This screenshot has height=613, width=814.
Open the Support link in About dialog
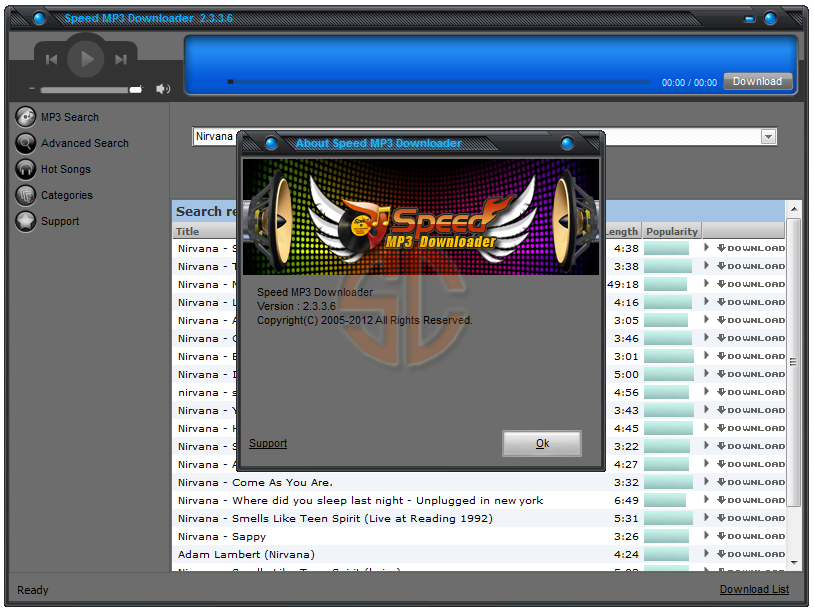point(268,443)
